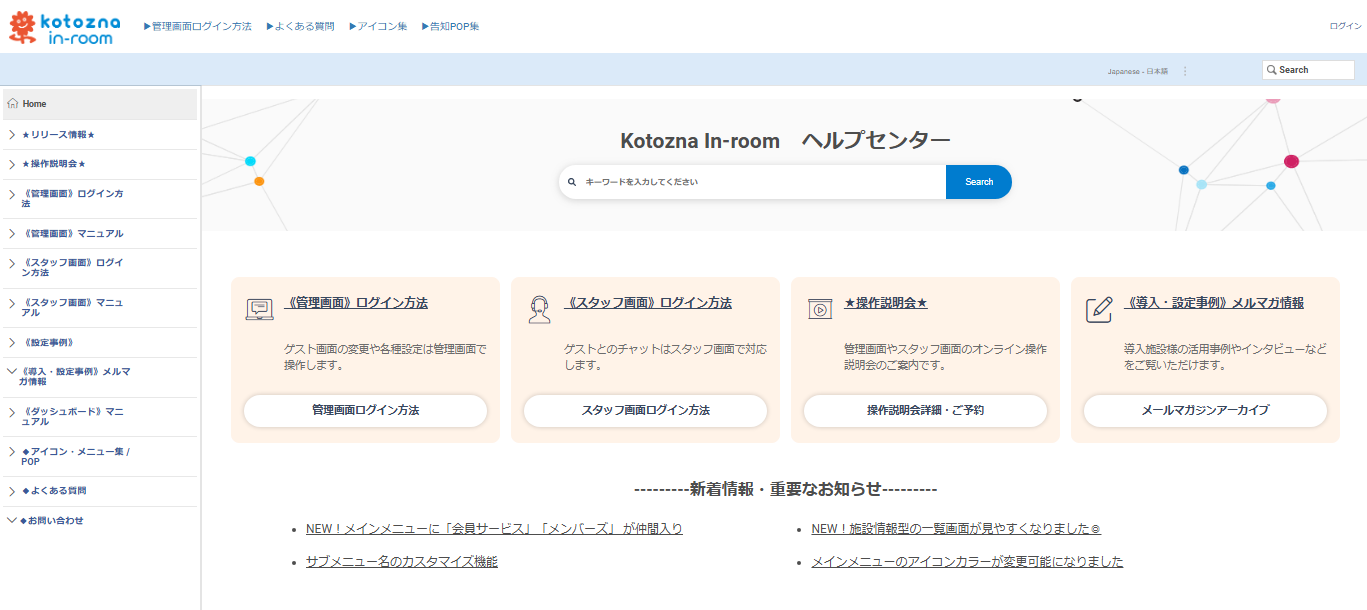Click ログイン link at top right
This screenshot has width=1367, height=610.
[1345, 26]
